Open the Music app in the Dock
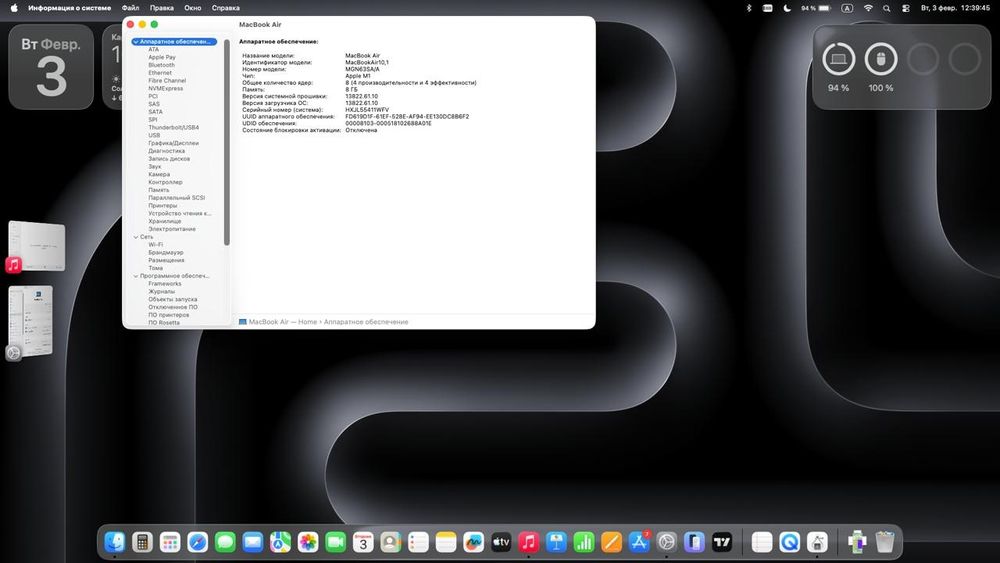Image resolution: width=1000 pixels, height=563 pixels. coord(529,542)
